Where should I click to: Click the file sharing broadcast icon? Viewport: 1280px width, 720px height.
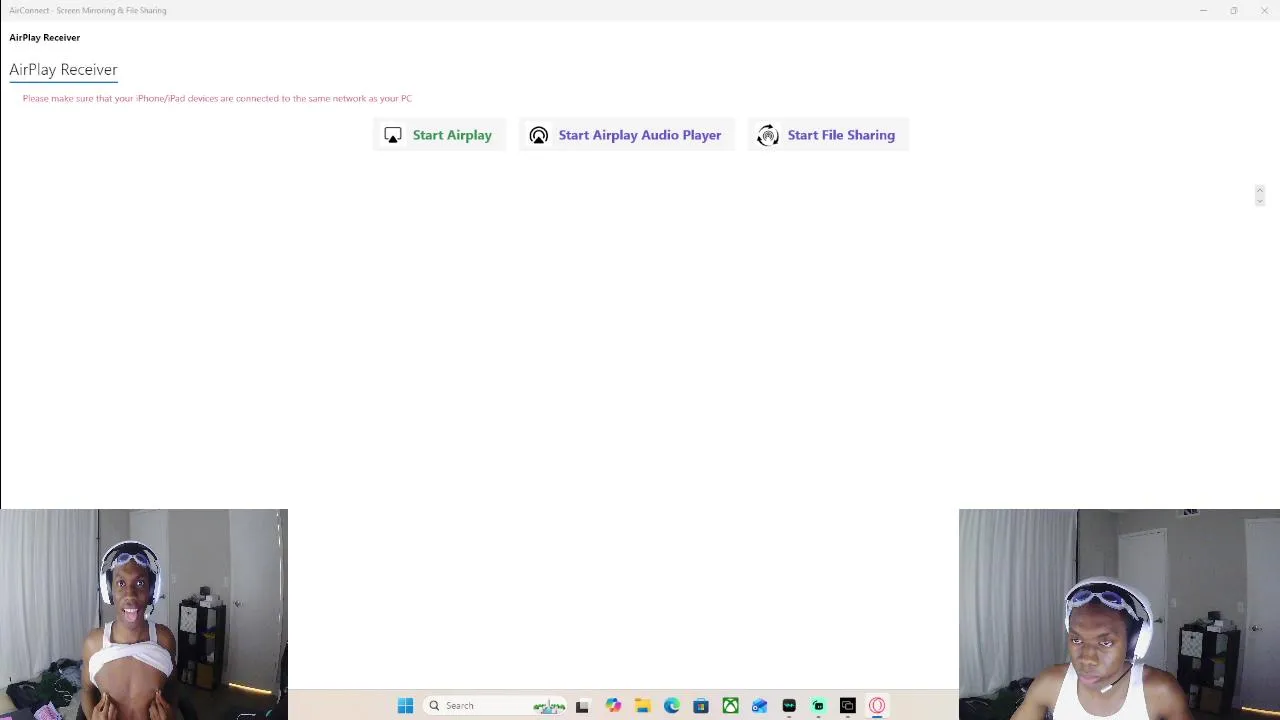pyautogui.click(x=768, y=135)
